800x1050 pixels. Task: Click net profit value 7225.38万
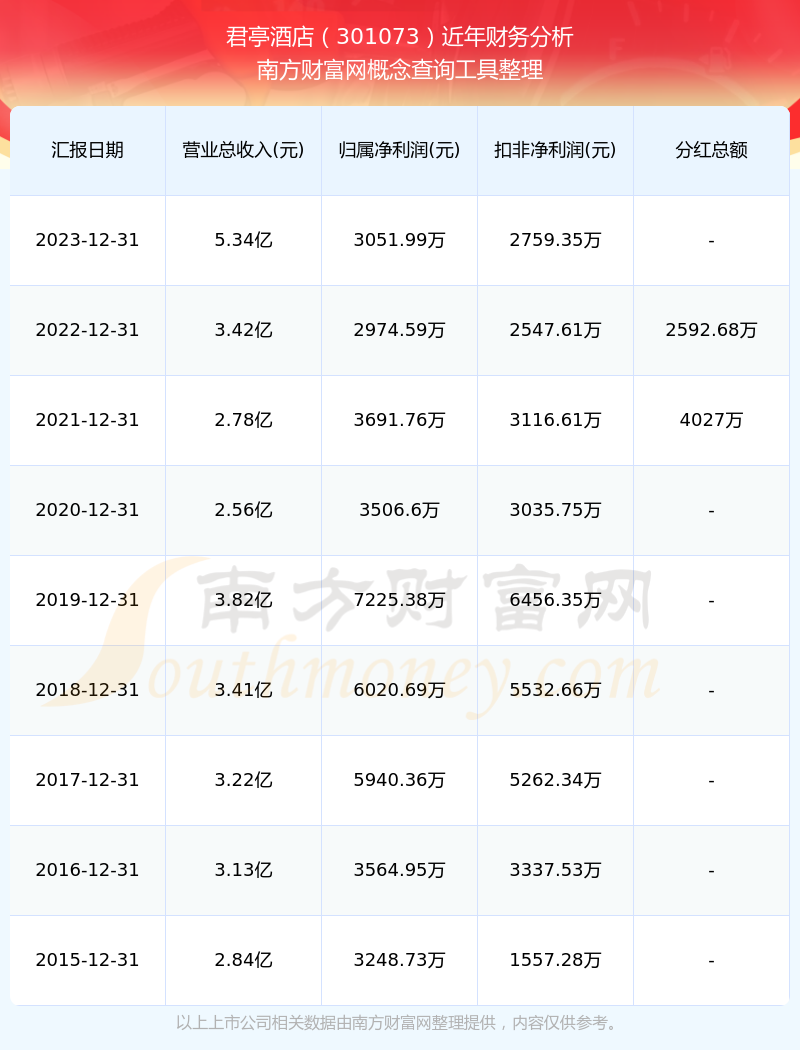tap(400, 600)
